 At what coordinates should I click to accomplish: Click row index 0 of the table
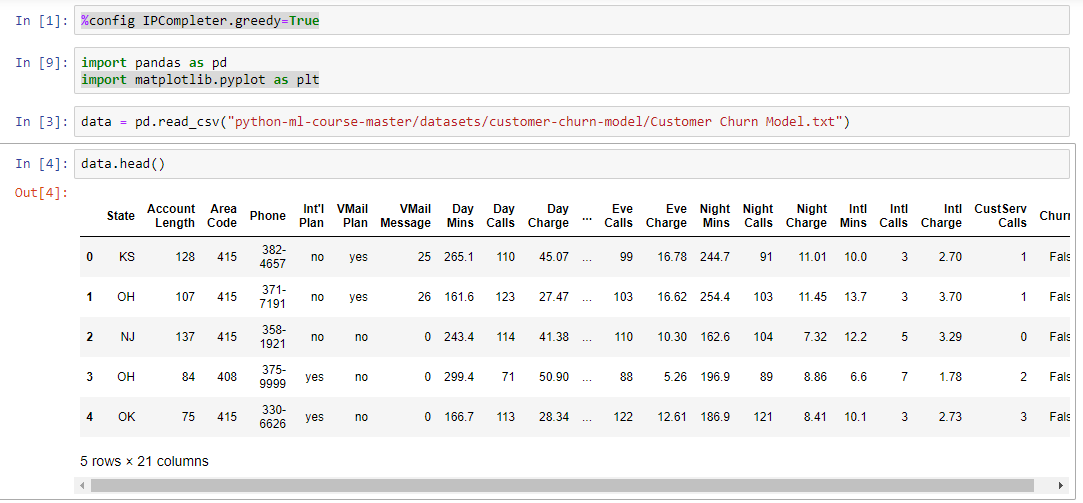90,257
